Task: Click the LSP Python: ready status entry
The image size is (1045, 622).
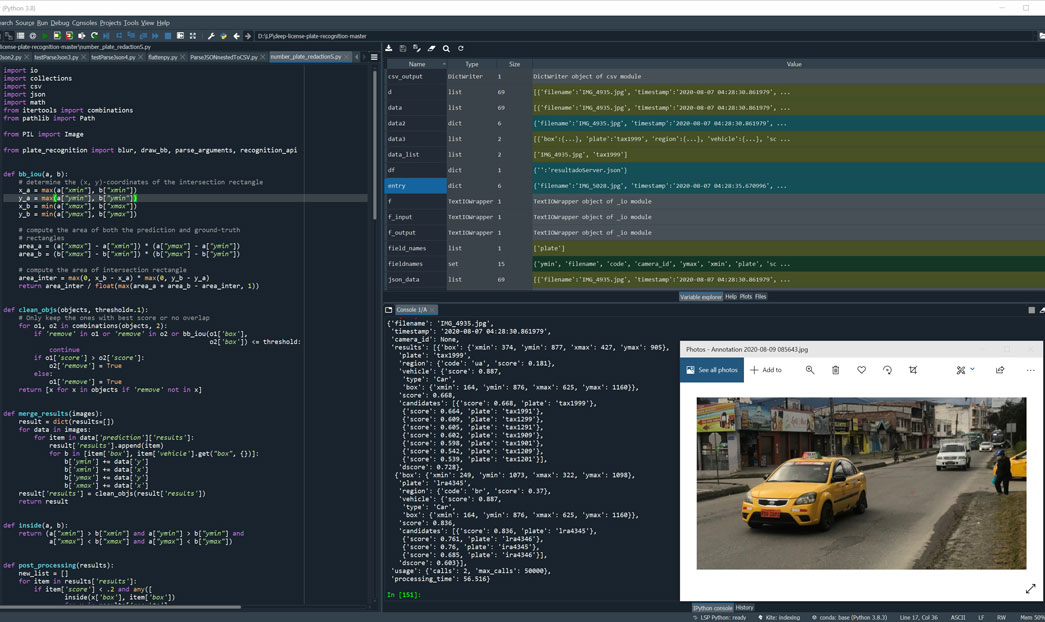Action: point(720,617)
